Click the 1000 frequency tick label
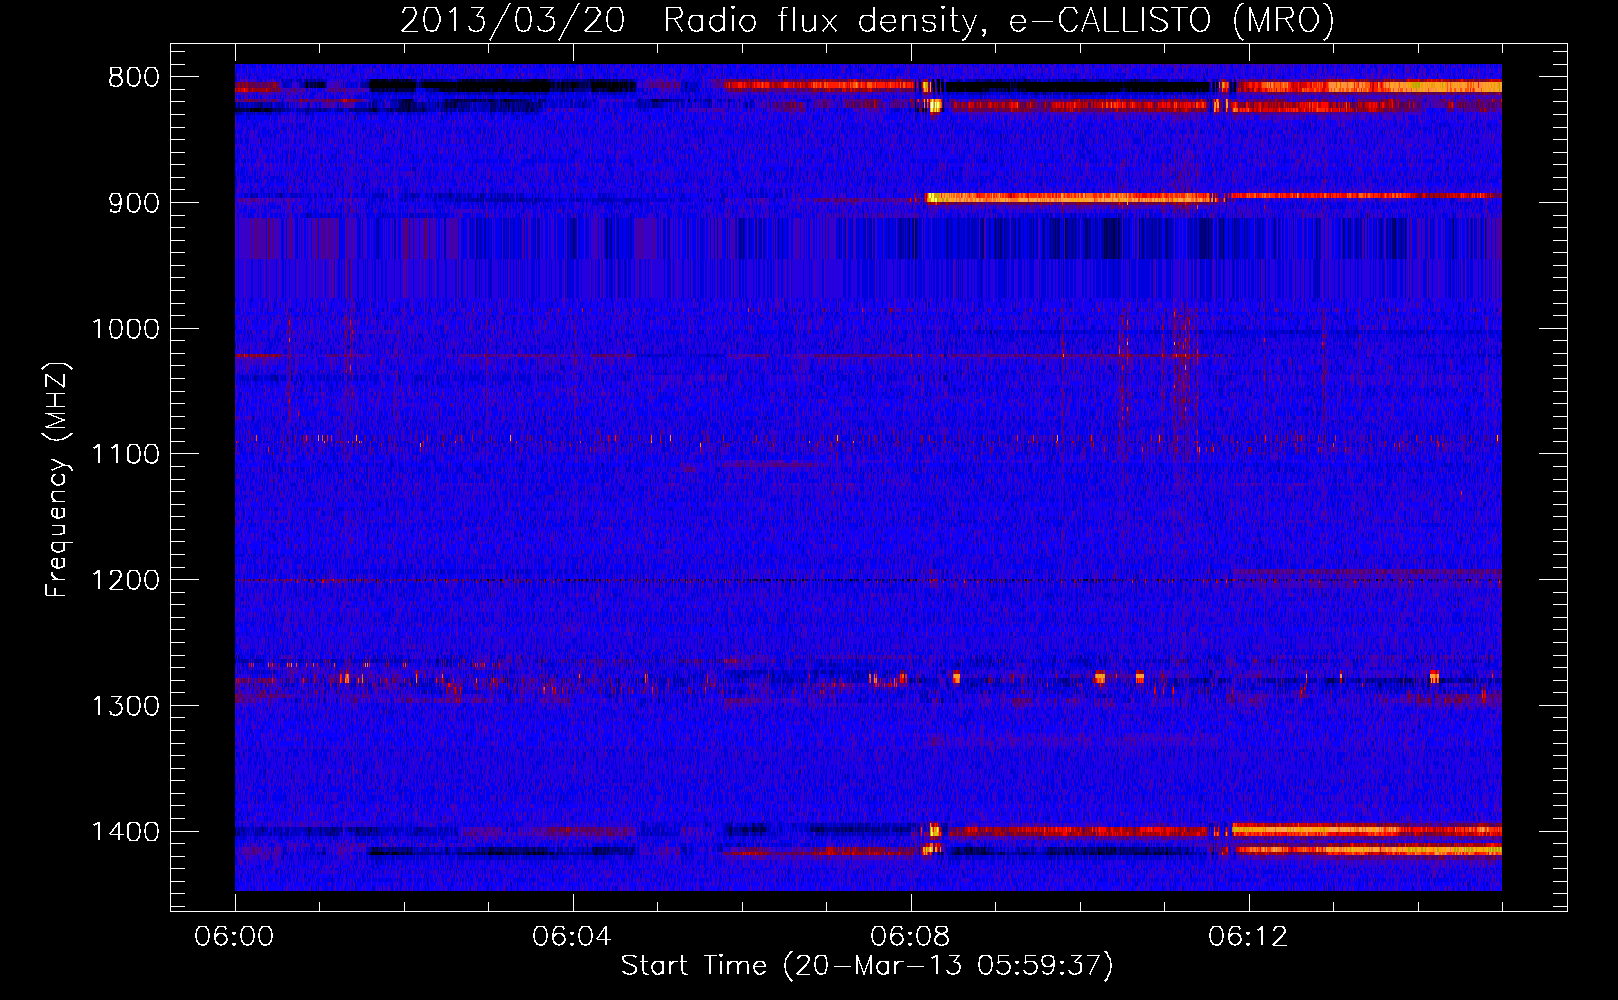 click(x=125, y=329)
